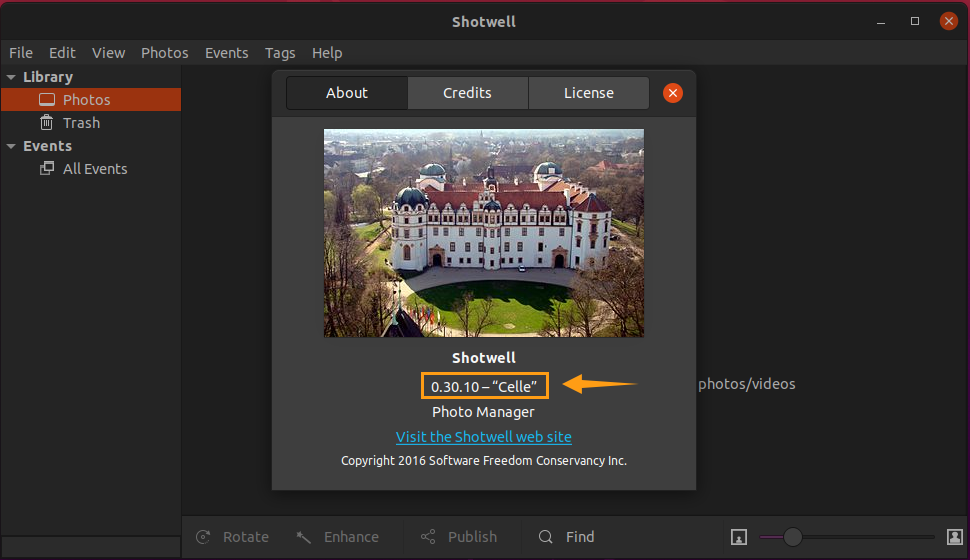Open the Edit menu
This screenshot has height=560, width=970.
click(x=62, y=53)
